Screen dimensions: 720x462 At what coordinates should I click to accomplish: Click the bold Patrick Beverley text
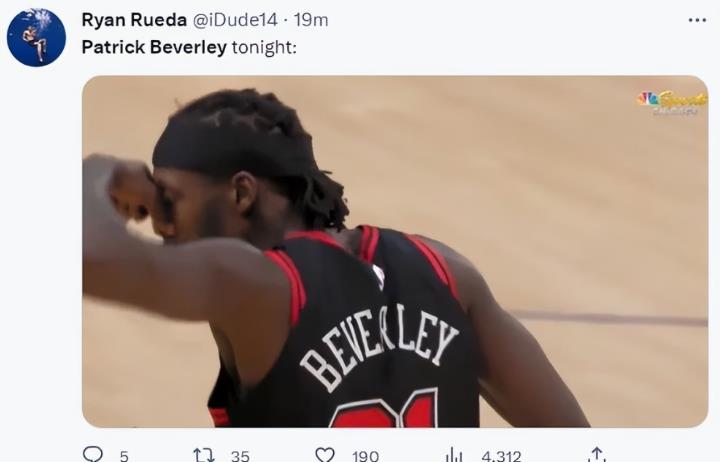[154, 47]
